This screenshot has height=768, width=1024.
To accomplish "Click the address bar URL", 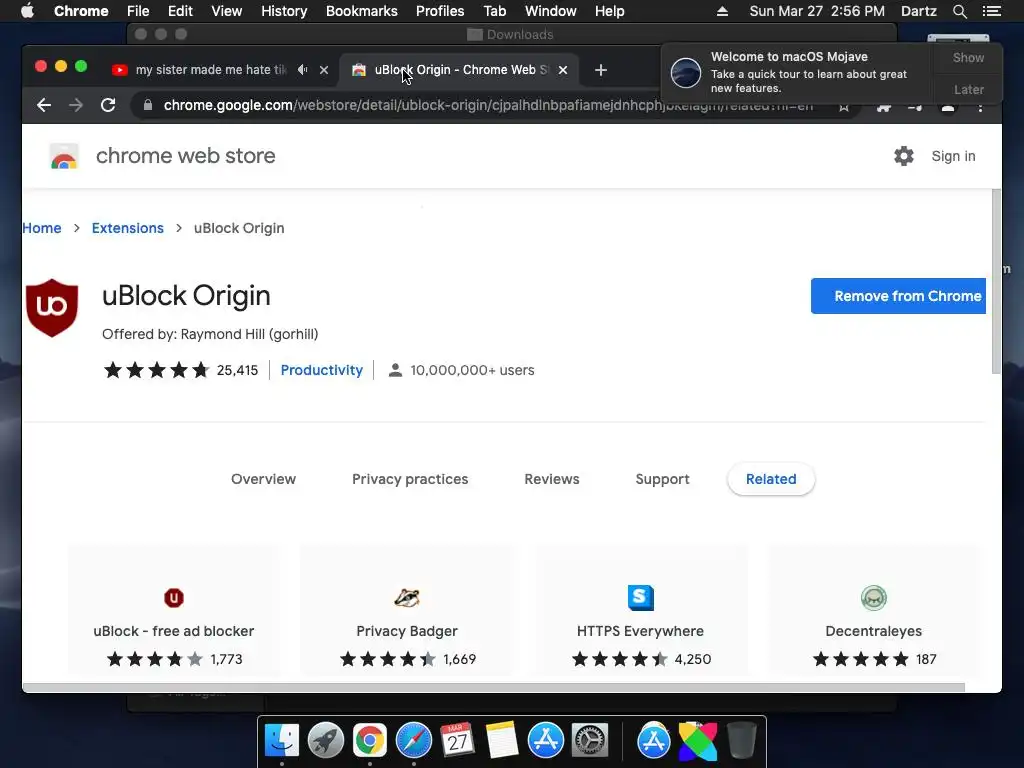I will click(x=488, y=105).
